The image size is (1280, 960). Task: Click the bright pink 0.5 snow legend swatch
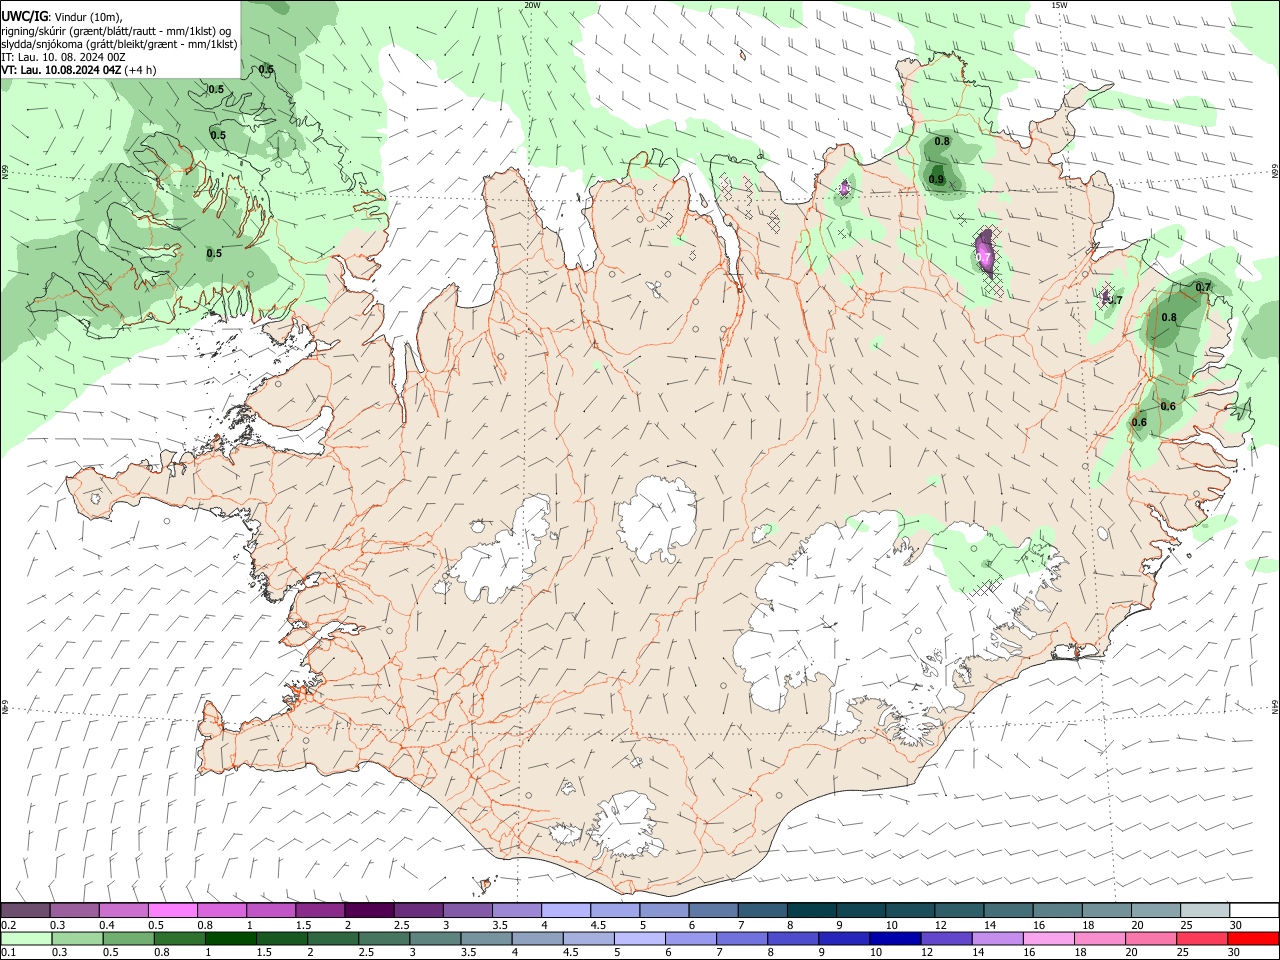tap(172, 910)
